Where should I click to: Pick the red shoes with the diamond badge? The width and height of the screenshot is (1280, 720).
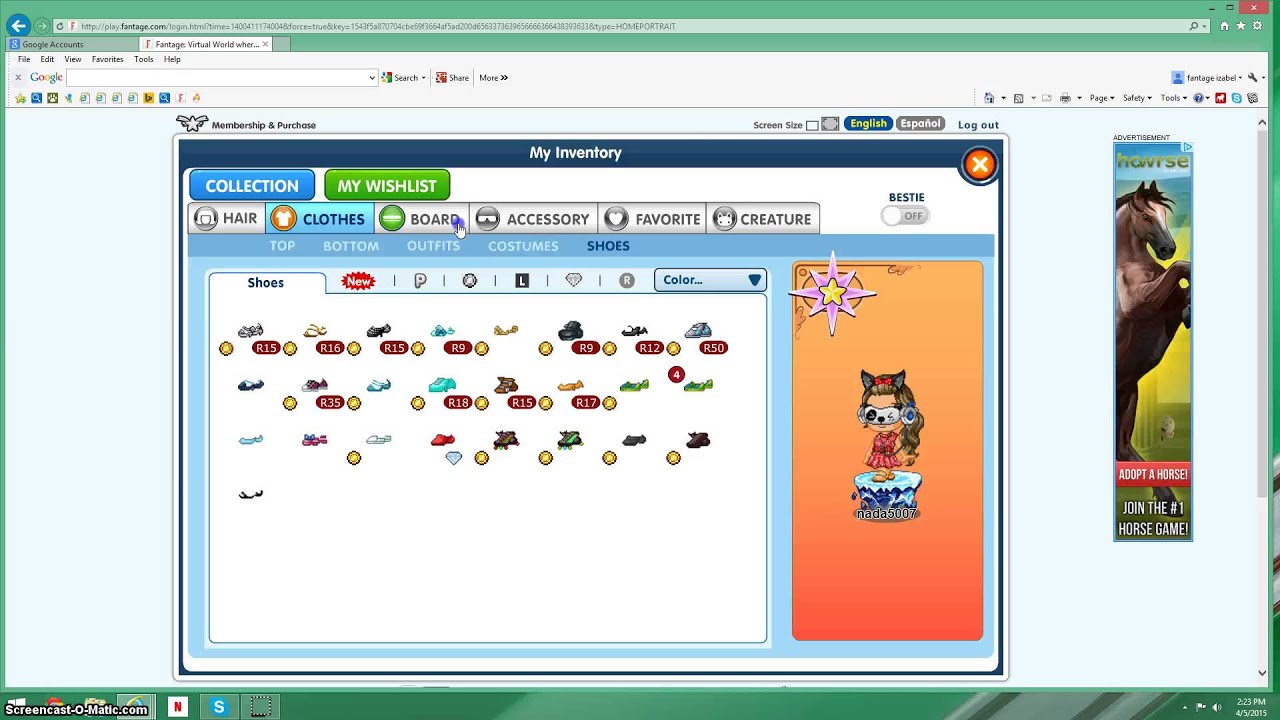[x=442, y=439]
